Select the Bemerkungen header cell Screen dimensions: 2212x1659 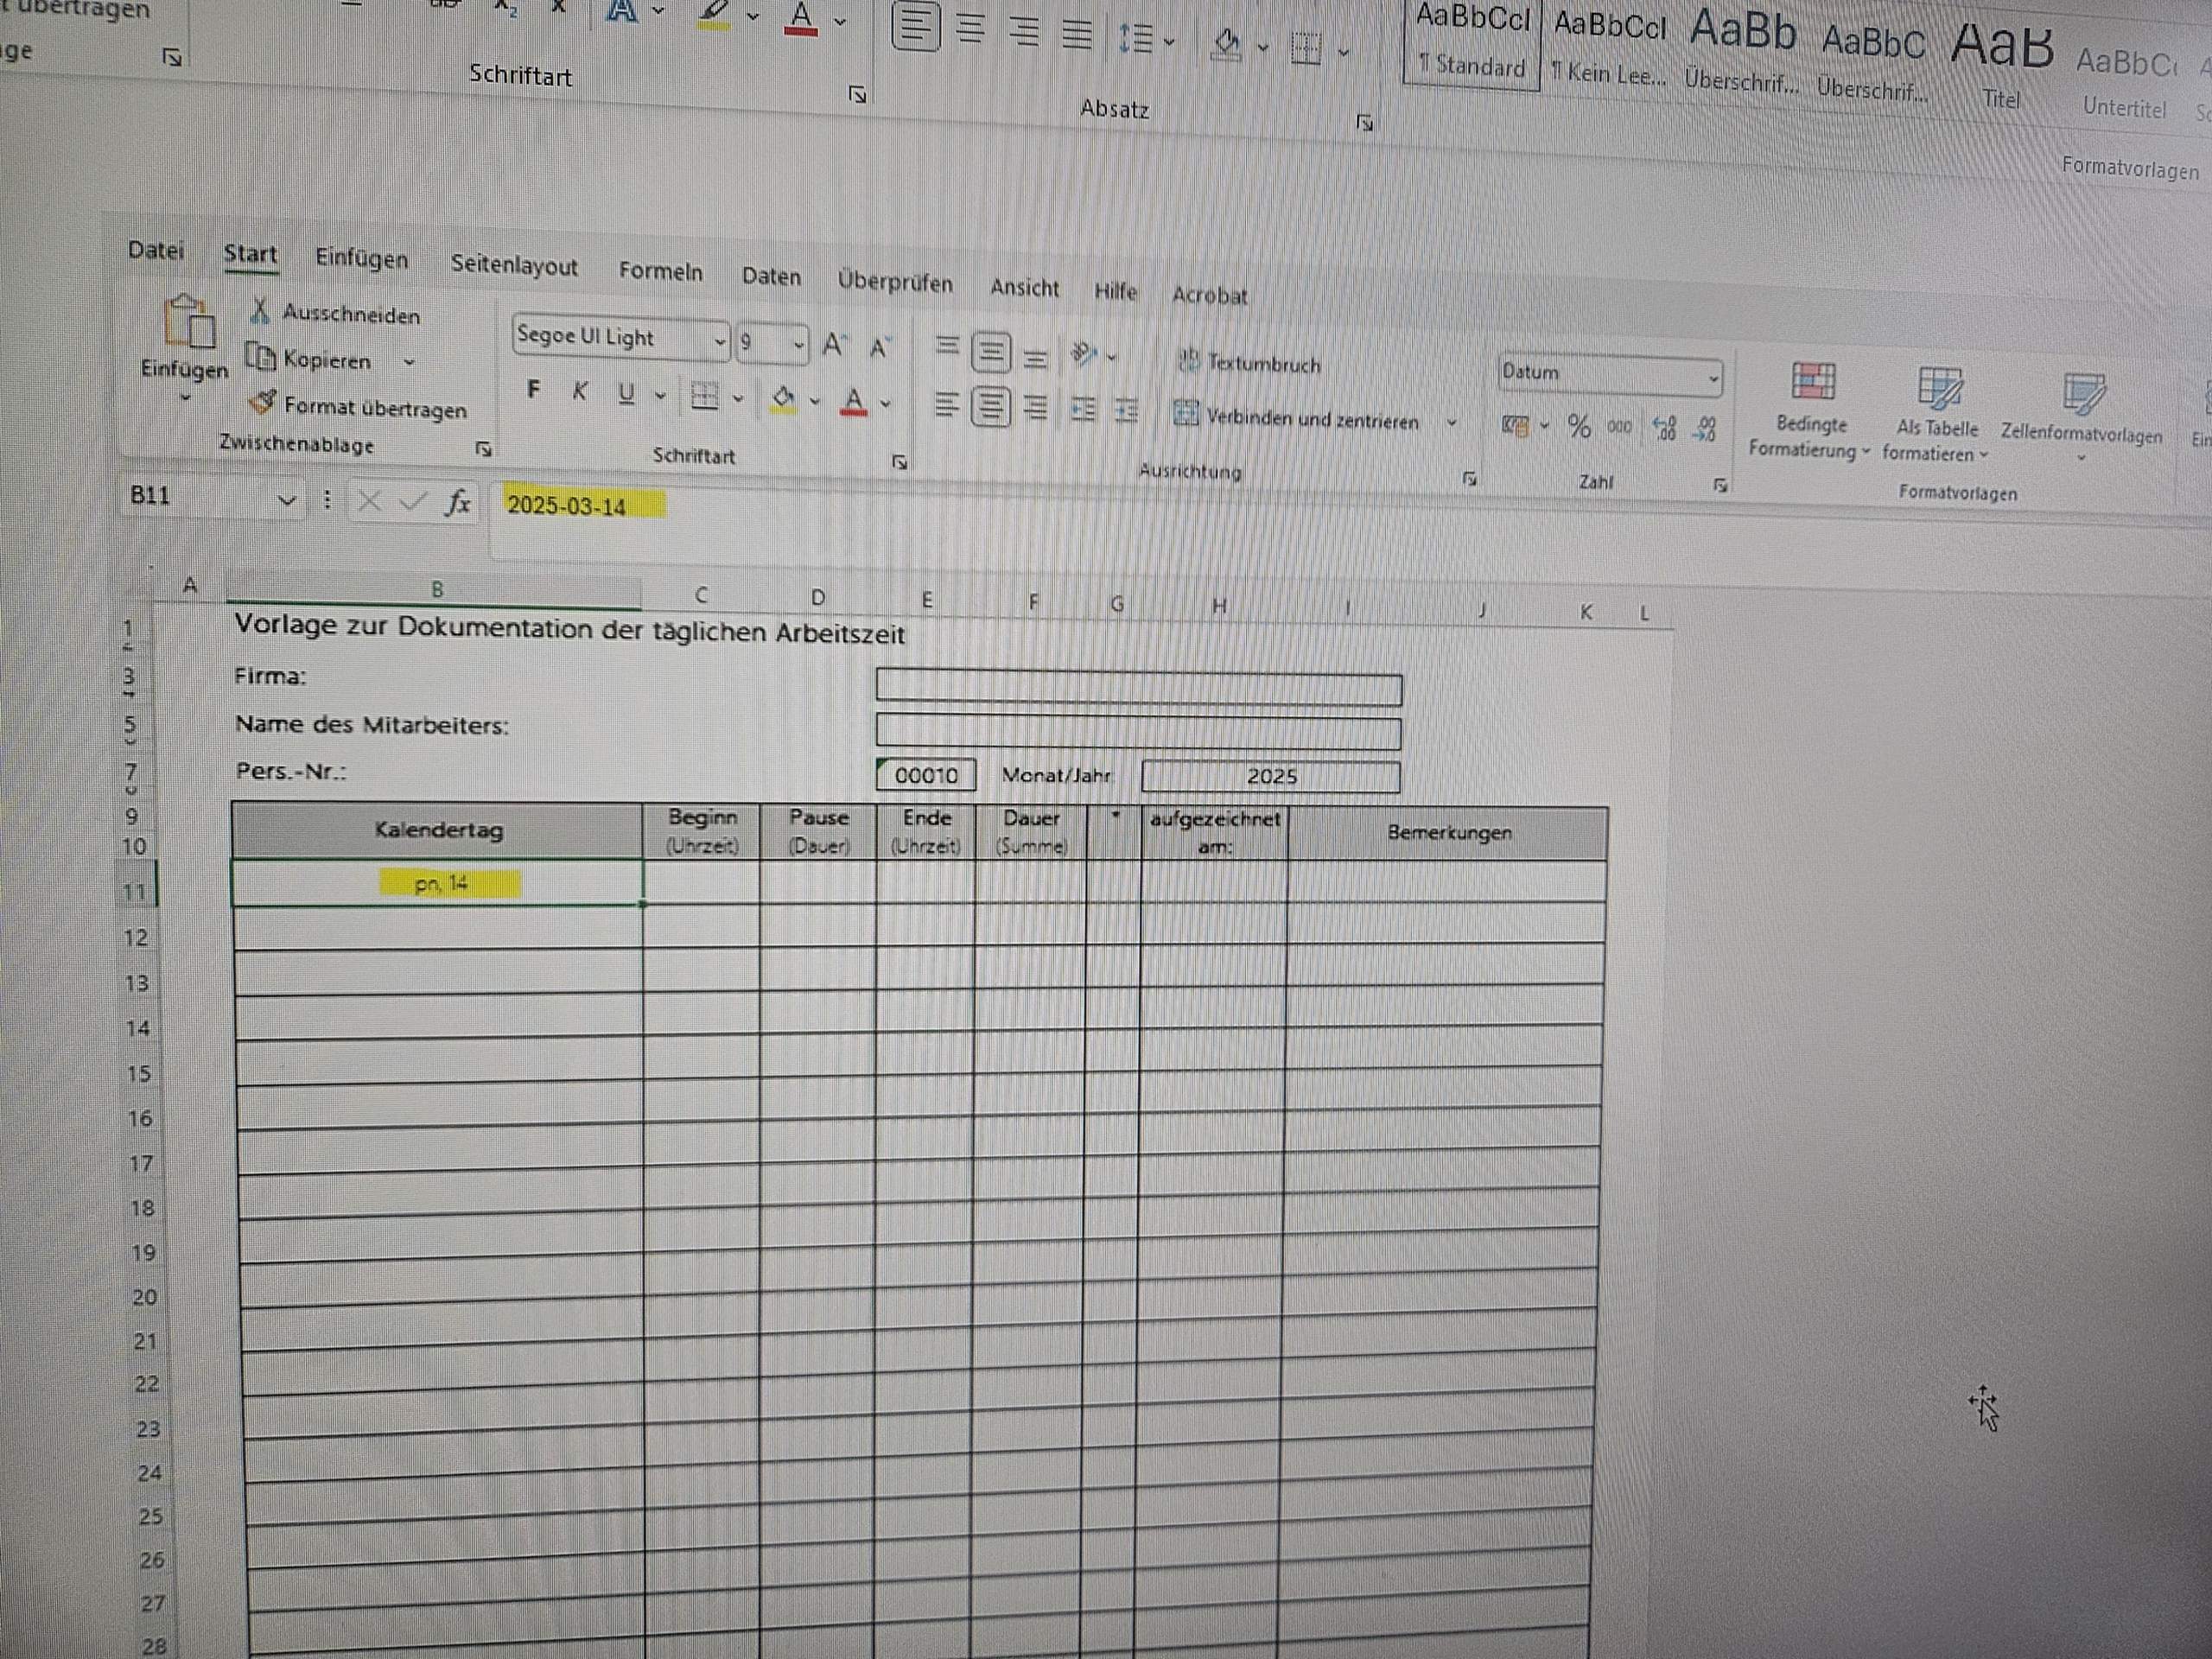tap(1448, 833)
